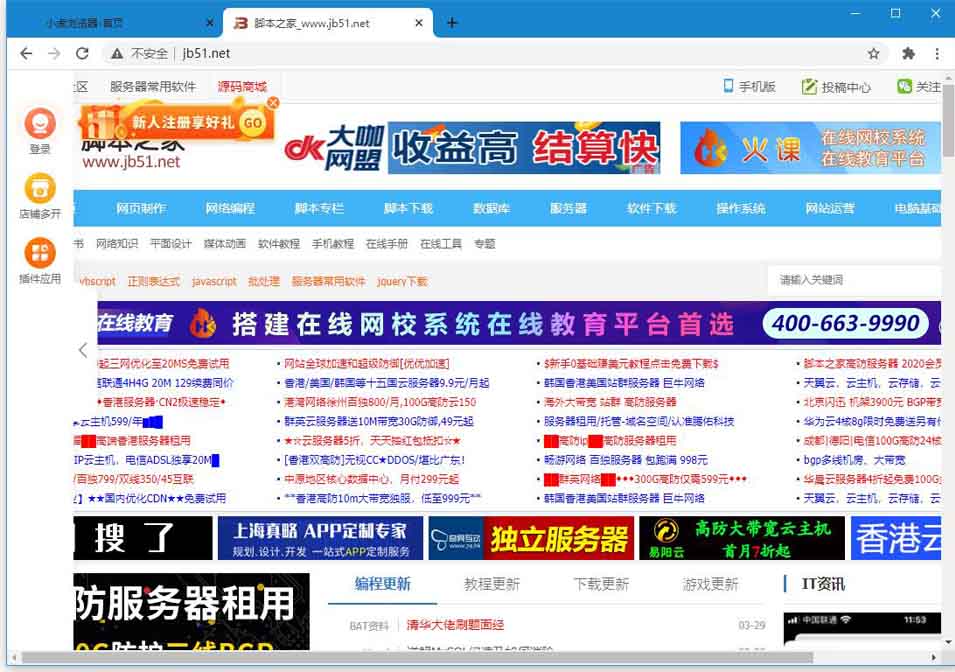Click the GO button on promo banner
955x672 pixels.
point(253,123)
